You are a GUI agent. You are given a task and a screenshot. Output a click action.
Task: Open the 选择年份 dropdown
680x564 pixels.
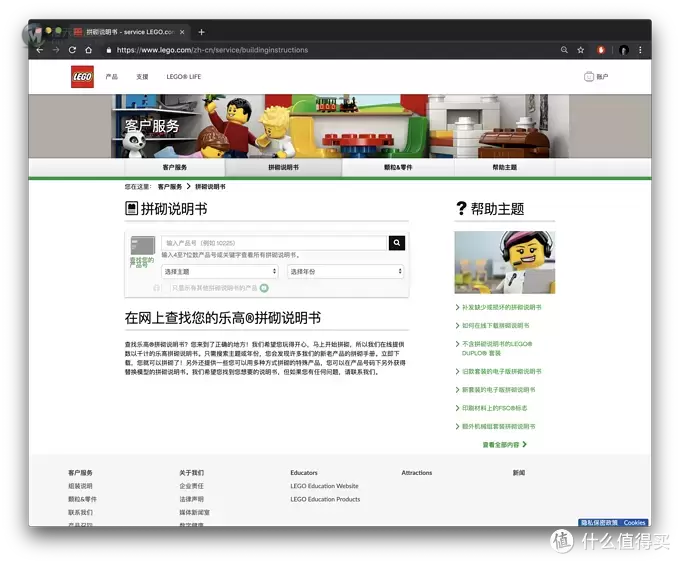(x=346, y=271)
